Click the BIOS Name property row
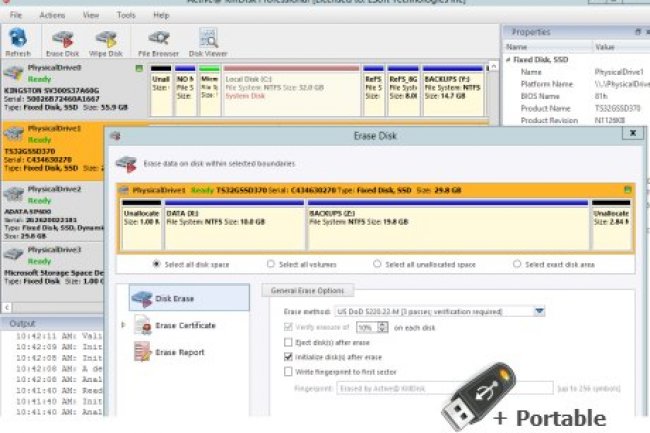The width and height of the screenshot is (650, 433). (x=576, y=96)
